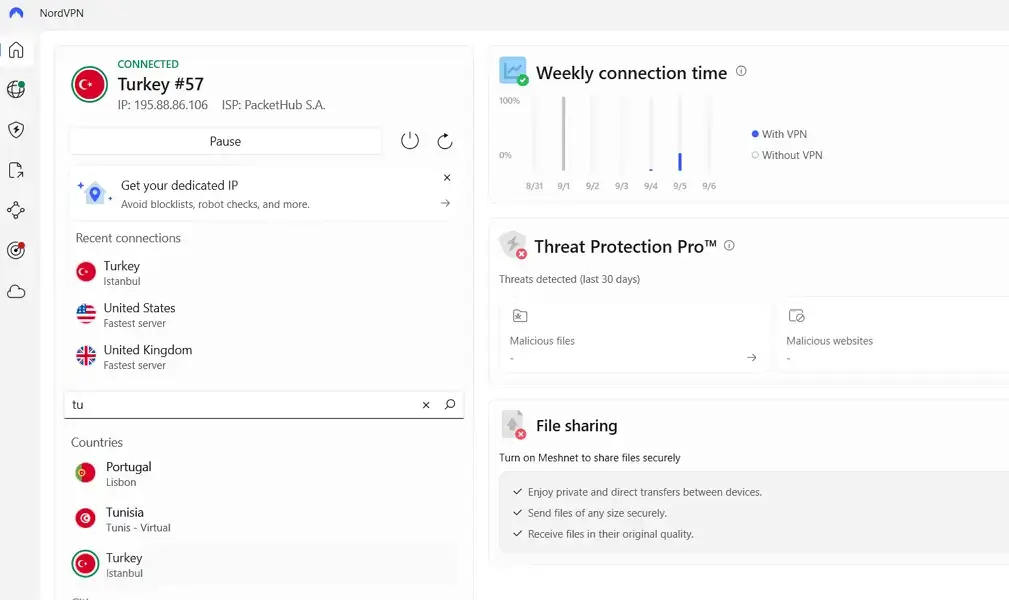Connect to recent United Kingdom server
Viewport: 1009px width, 600px height.
[x=264, y=357]
